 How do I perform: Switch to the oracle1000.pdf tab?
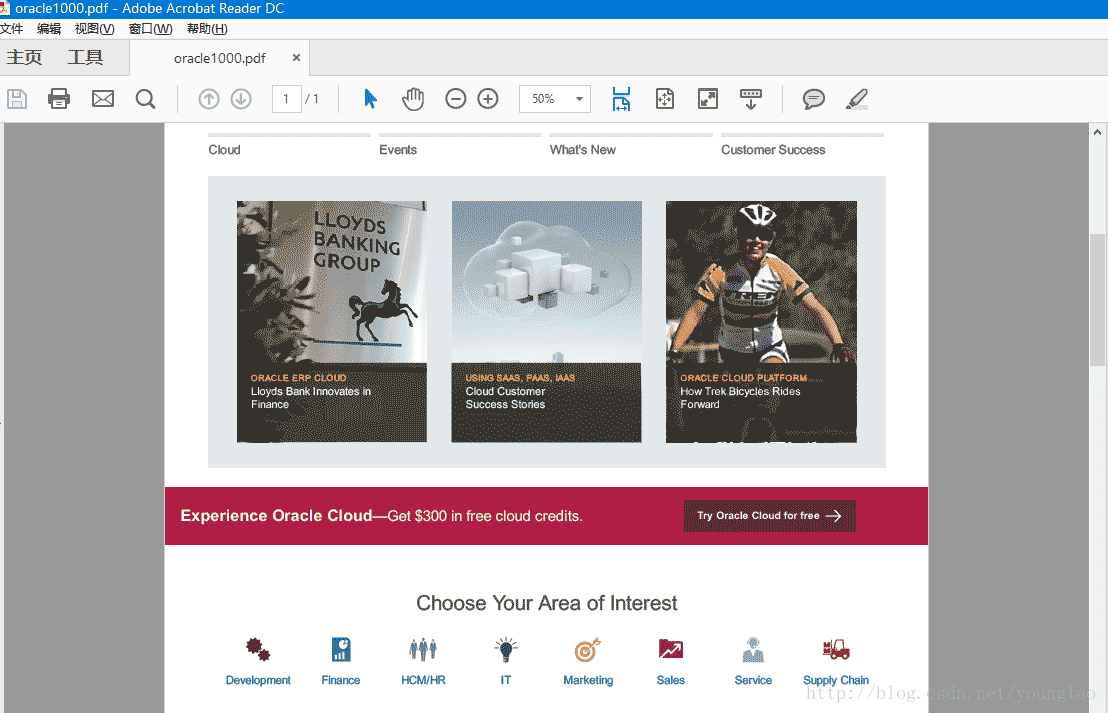[220, 58]
